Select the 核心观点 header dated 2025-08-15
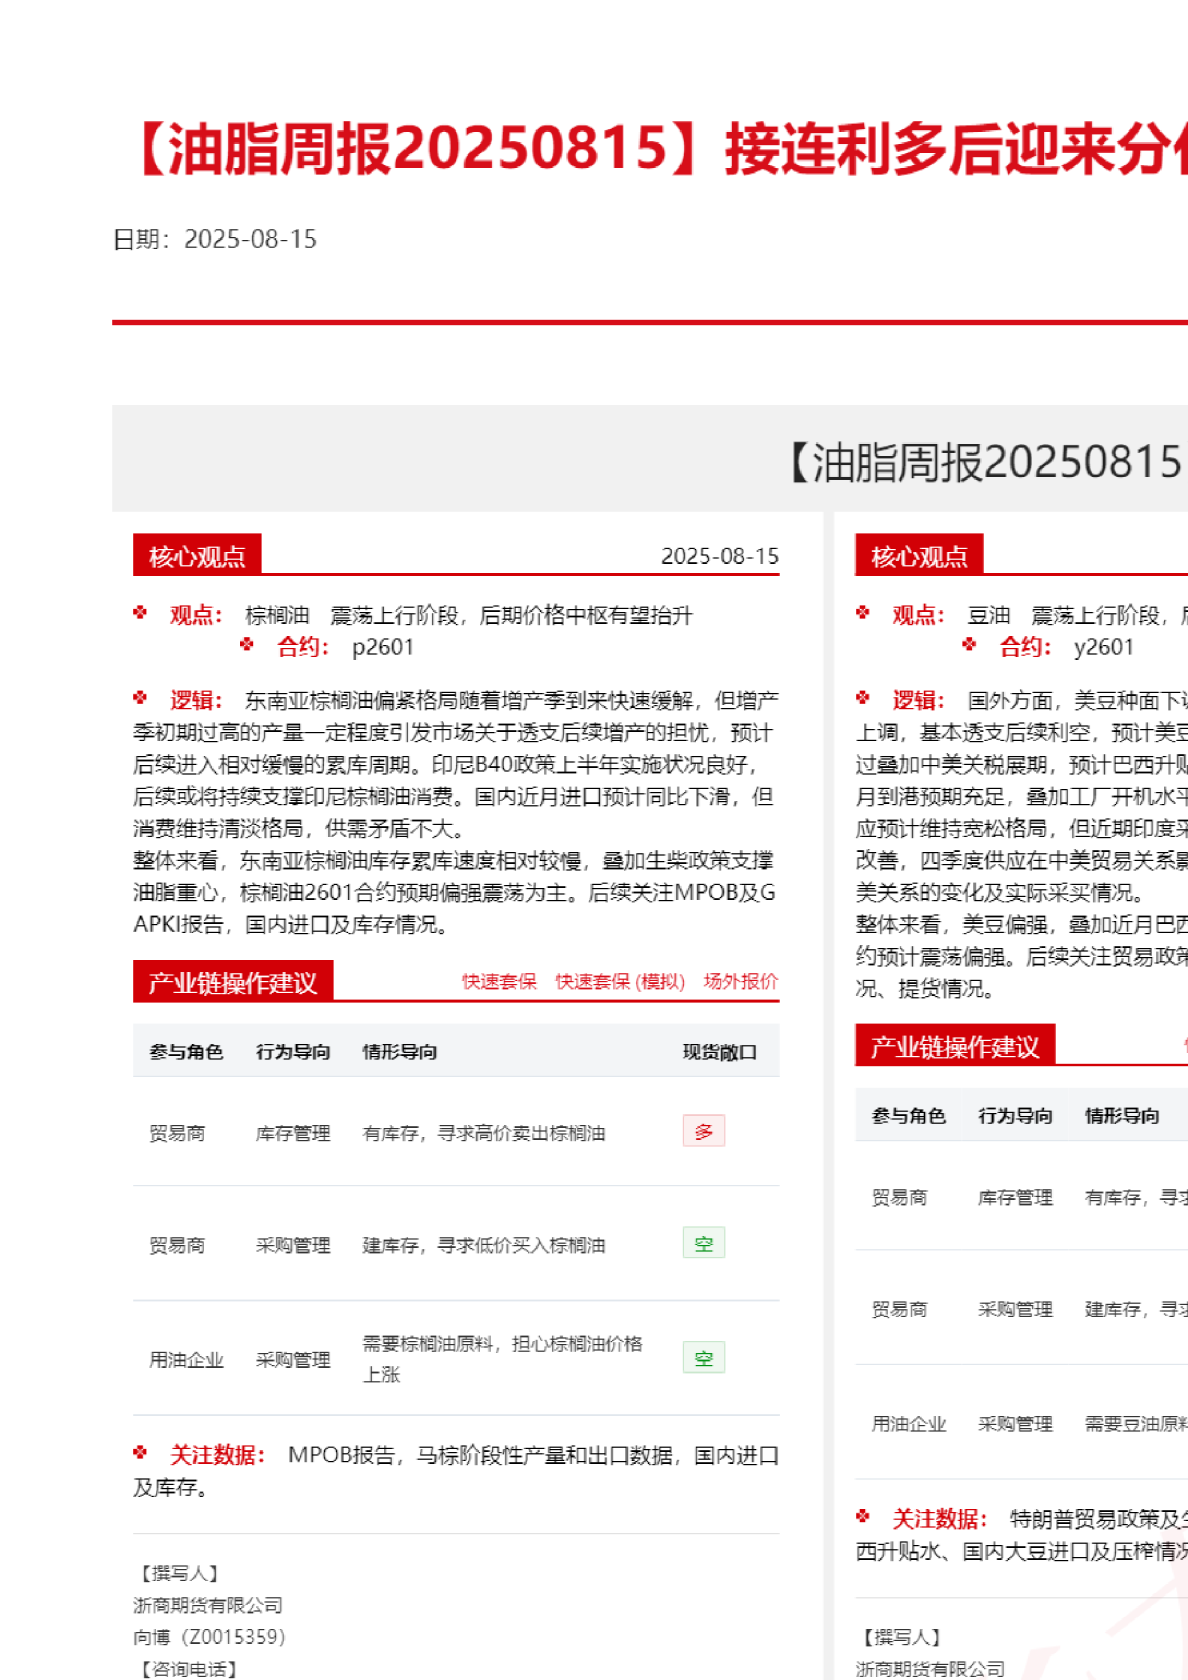 (197, 556)
